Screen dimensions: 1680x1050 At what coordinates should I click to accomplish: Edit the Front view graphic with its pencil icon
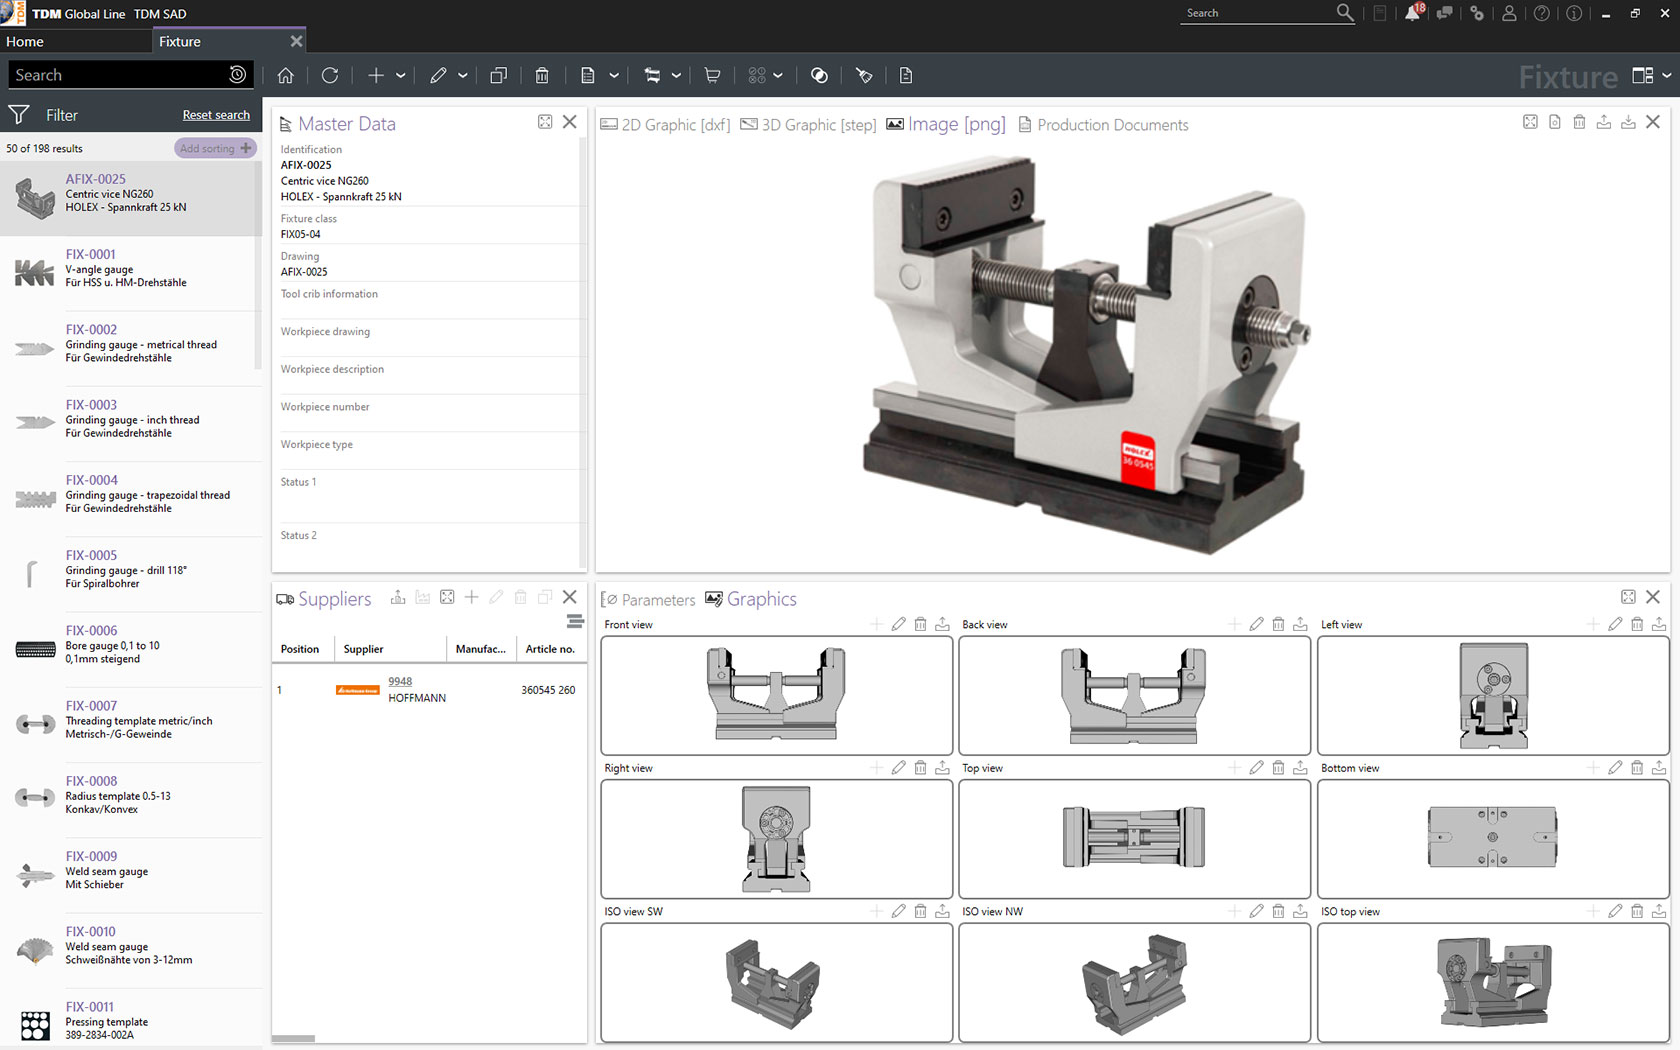point(898,624)
